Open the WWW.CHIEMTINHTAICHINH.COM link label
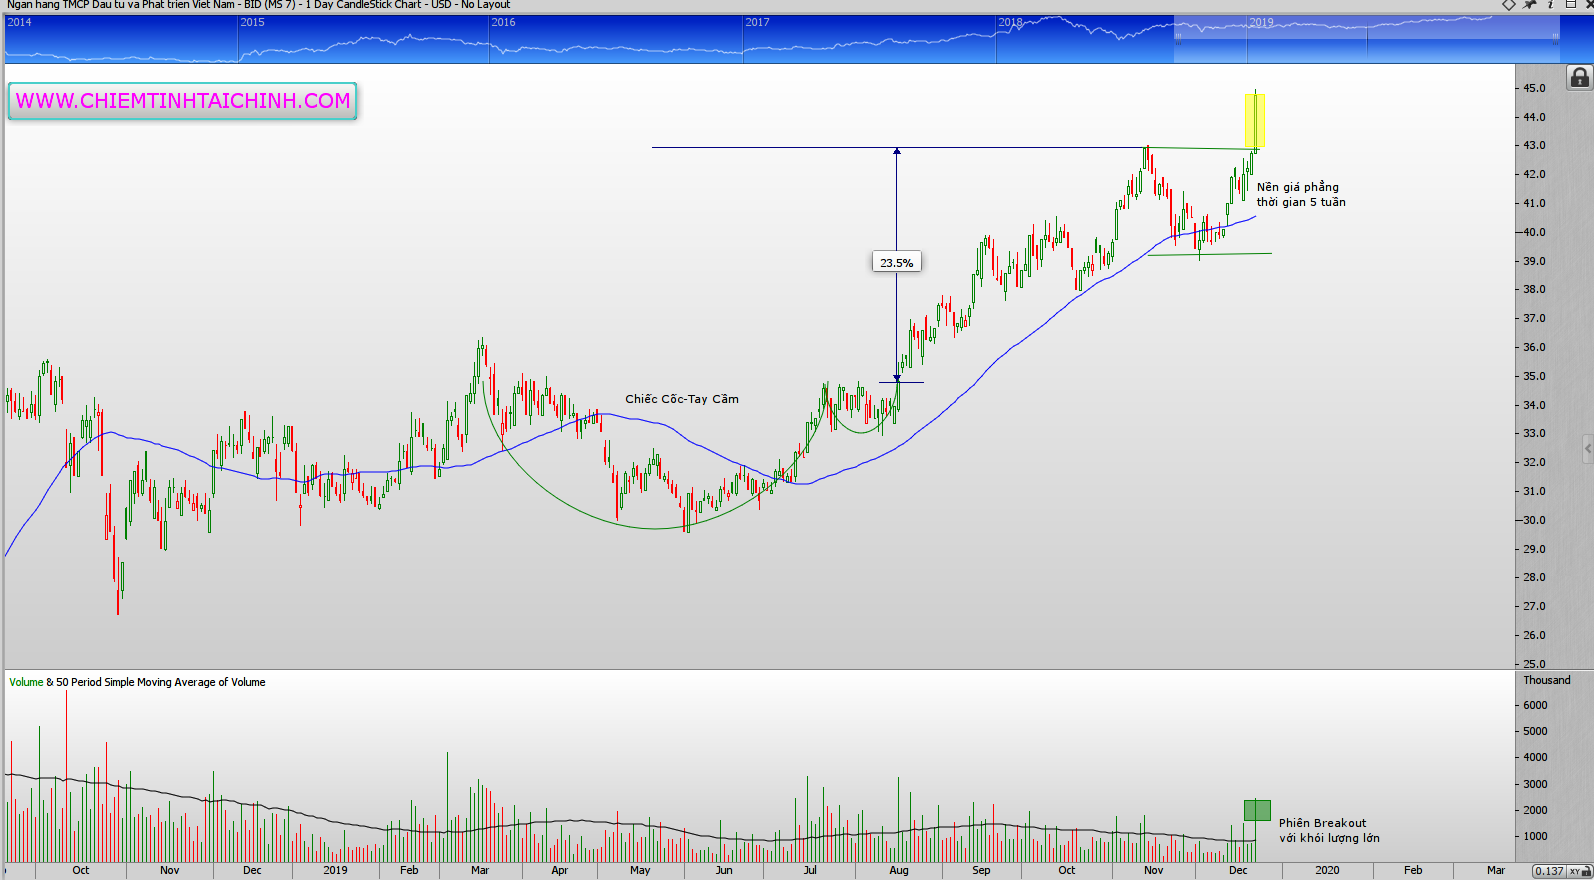This screenshot has height=880, width=1594. tap(183, 101)
